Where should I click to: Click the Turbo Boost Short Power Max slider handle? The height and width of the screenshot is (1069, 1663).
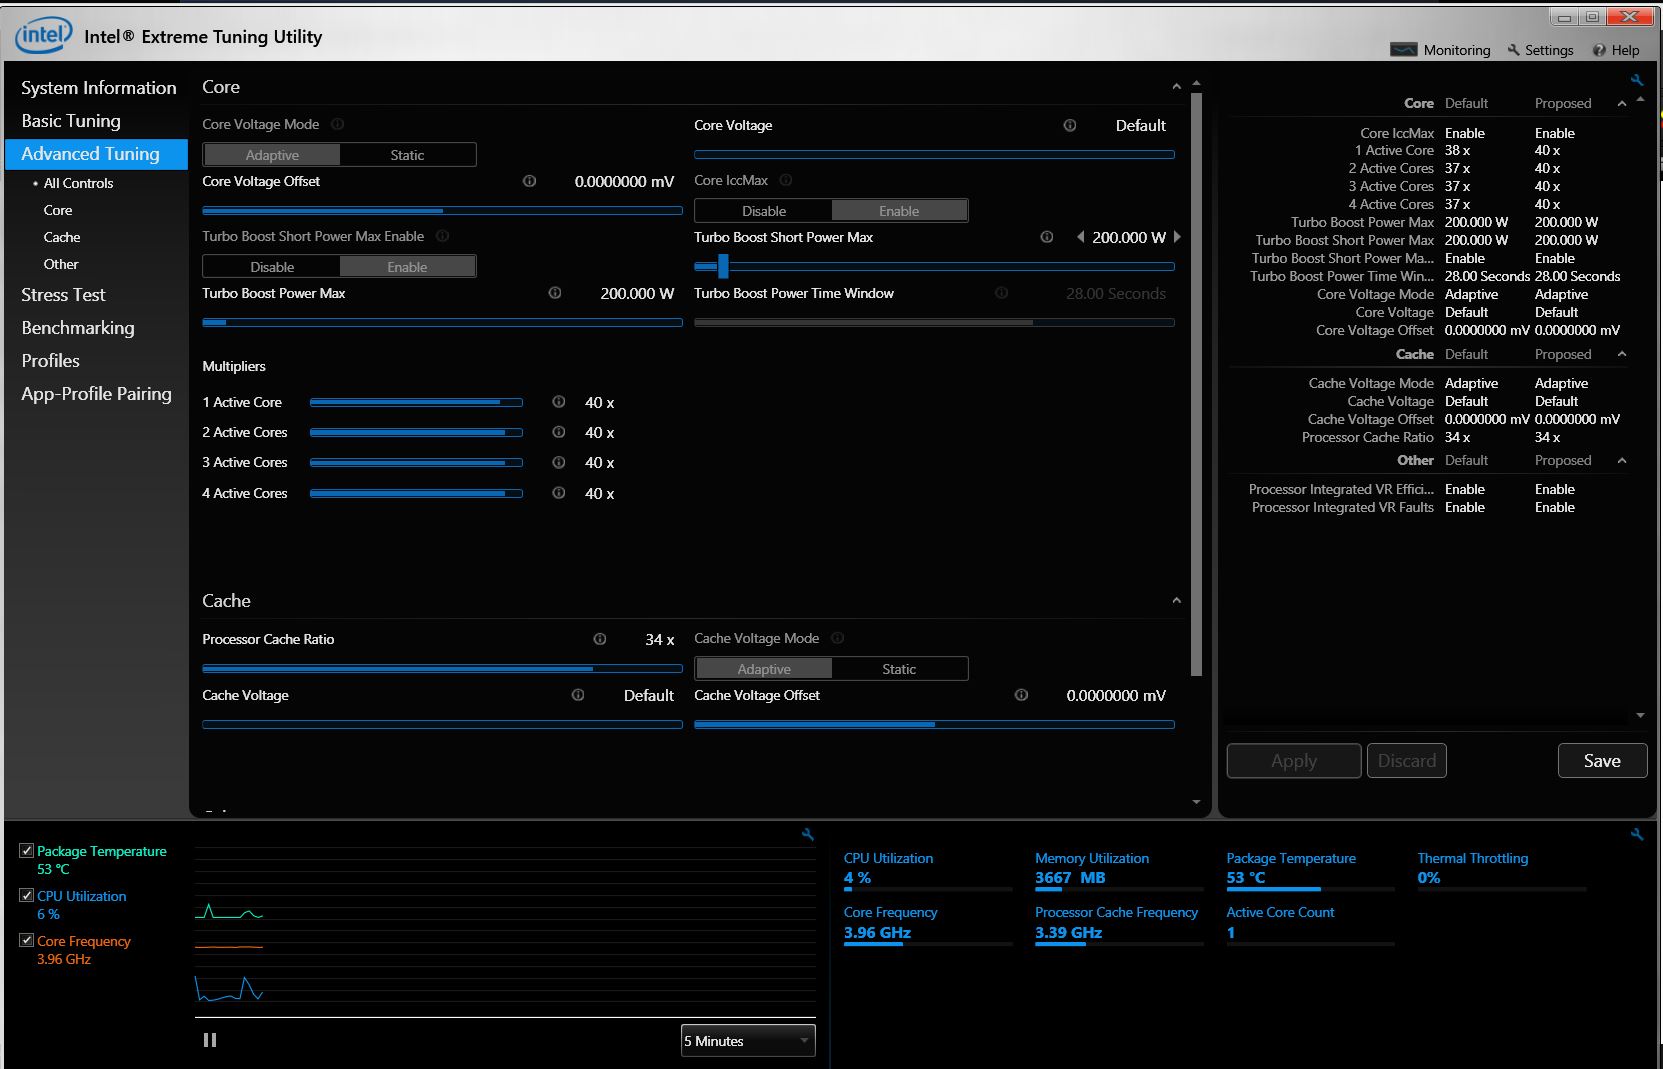pyautogui.click(x=723, y=266)
